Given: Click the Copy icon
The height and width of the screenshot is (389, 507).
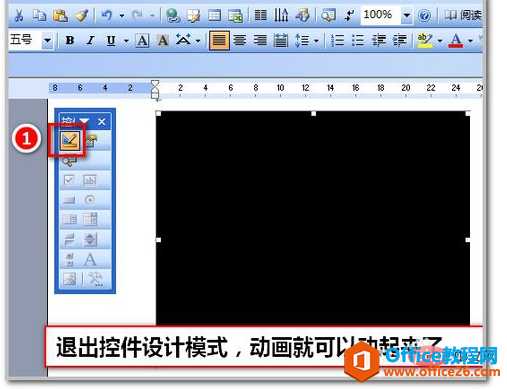Looking at the screenshot, I should [x=39, y=15].
